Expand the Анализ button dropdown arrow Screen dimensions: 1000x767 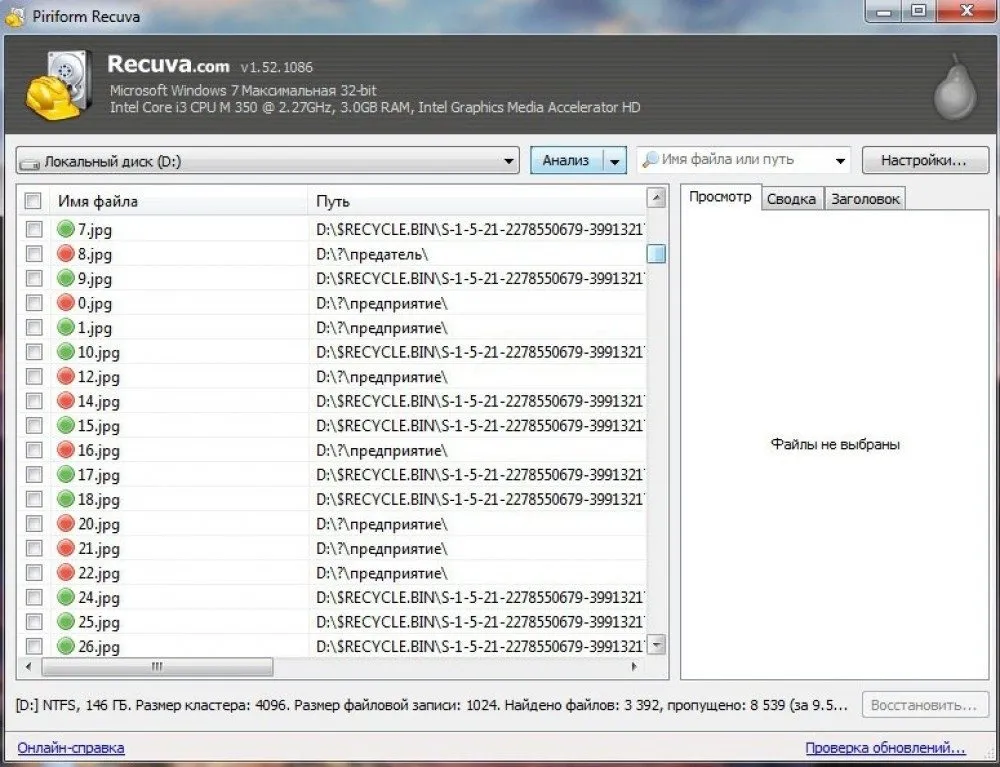[614, 161]
